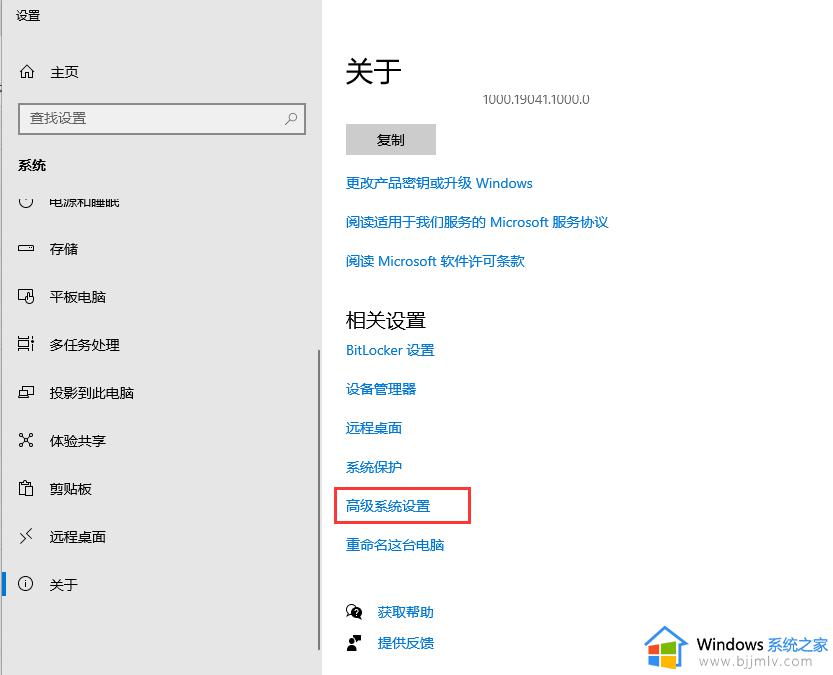Viewport: 833px width, 675px height.
Task: Open the 平板电脑 settings page
Action: tap(78, 296)
